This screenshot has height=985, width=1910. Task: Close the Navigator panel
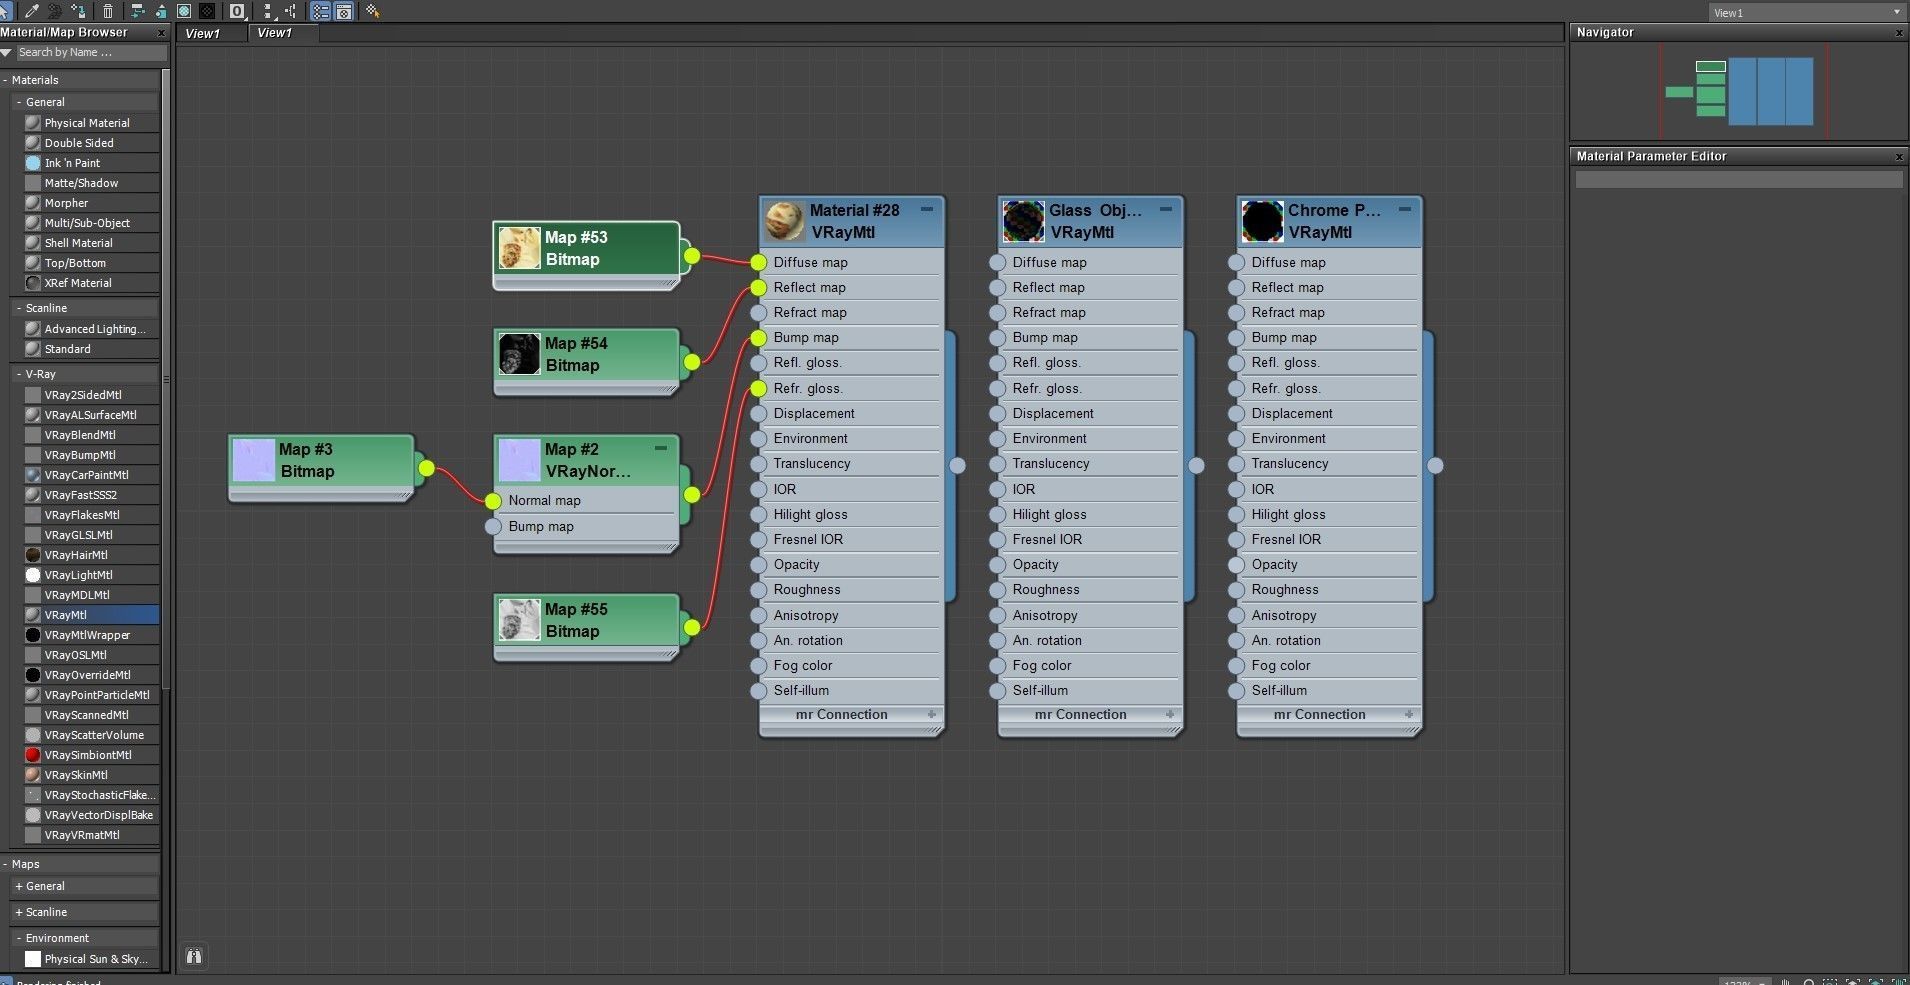pos(1899,33)
